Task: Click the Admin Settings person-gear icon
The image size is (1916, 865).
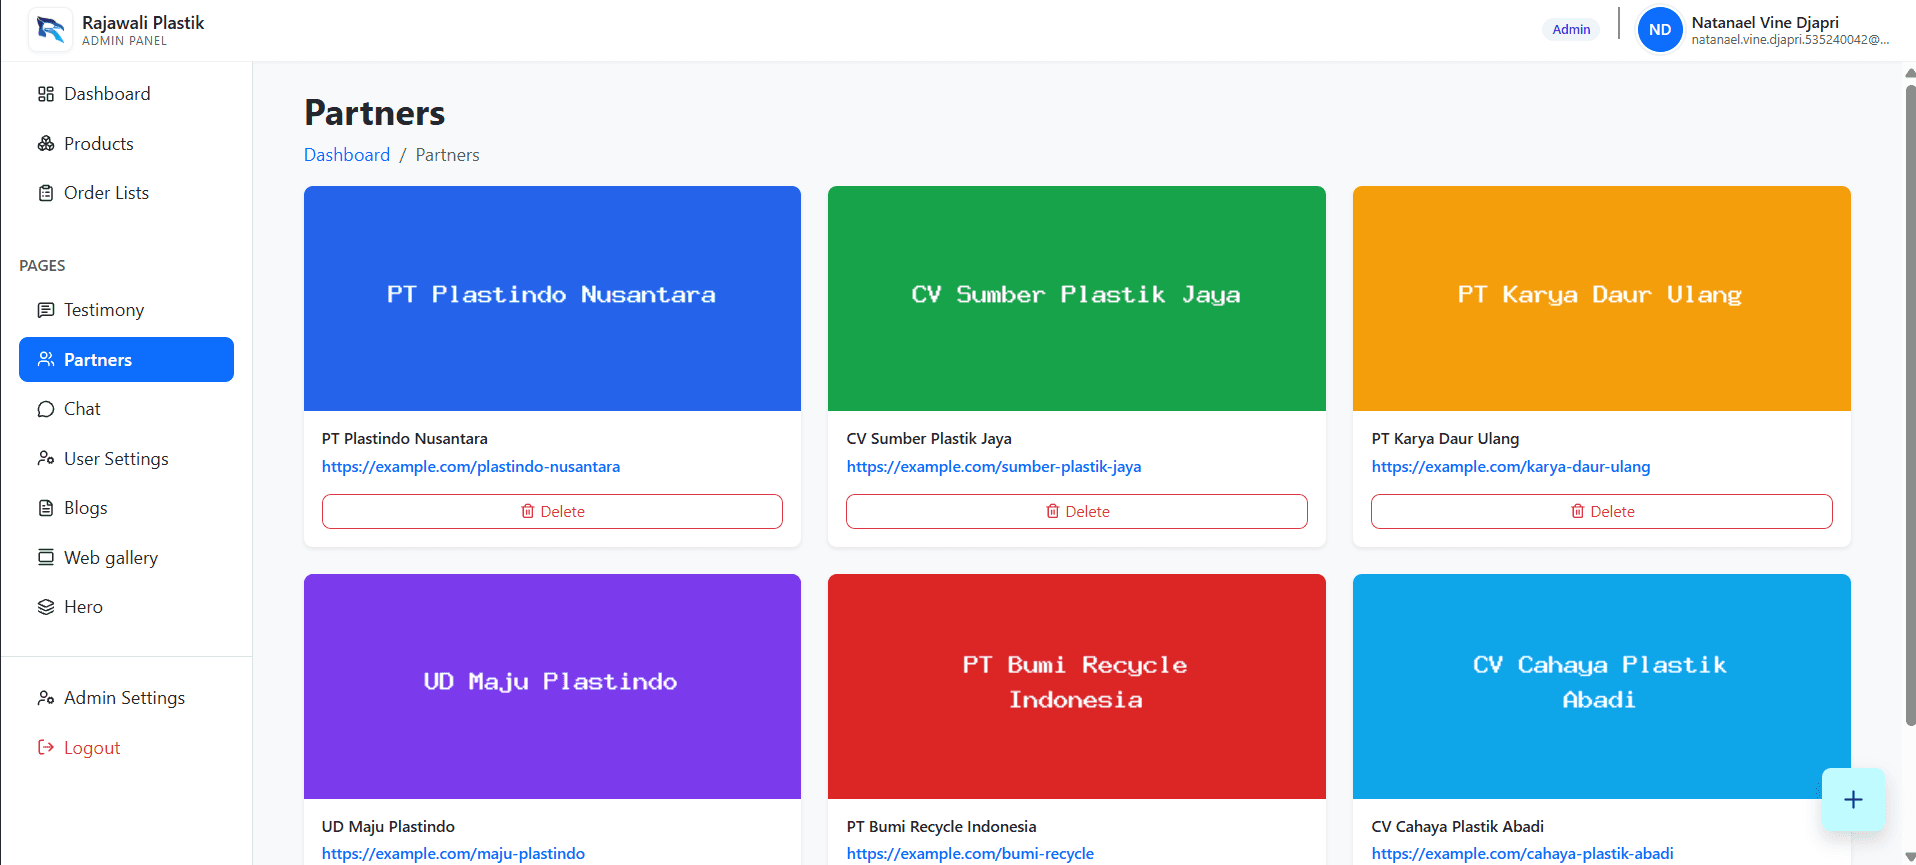Action: (x=46, y=698)
